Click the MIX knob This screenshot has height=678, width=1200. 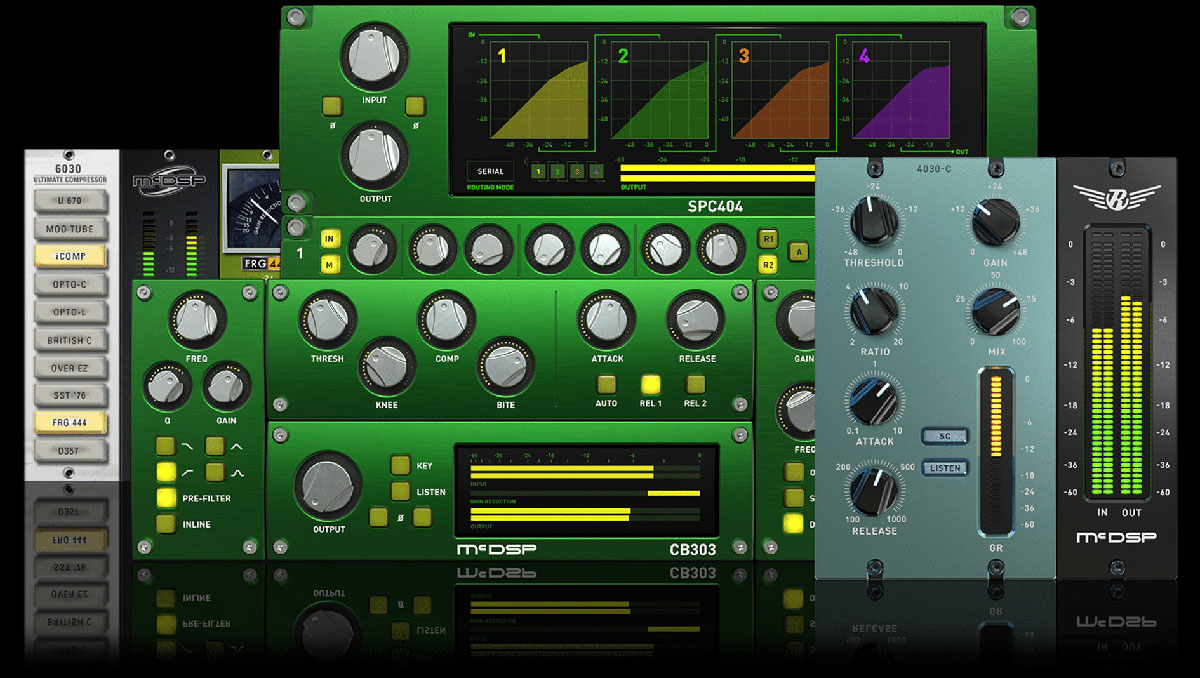click(x=995, y=311)
